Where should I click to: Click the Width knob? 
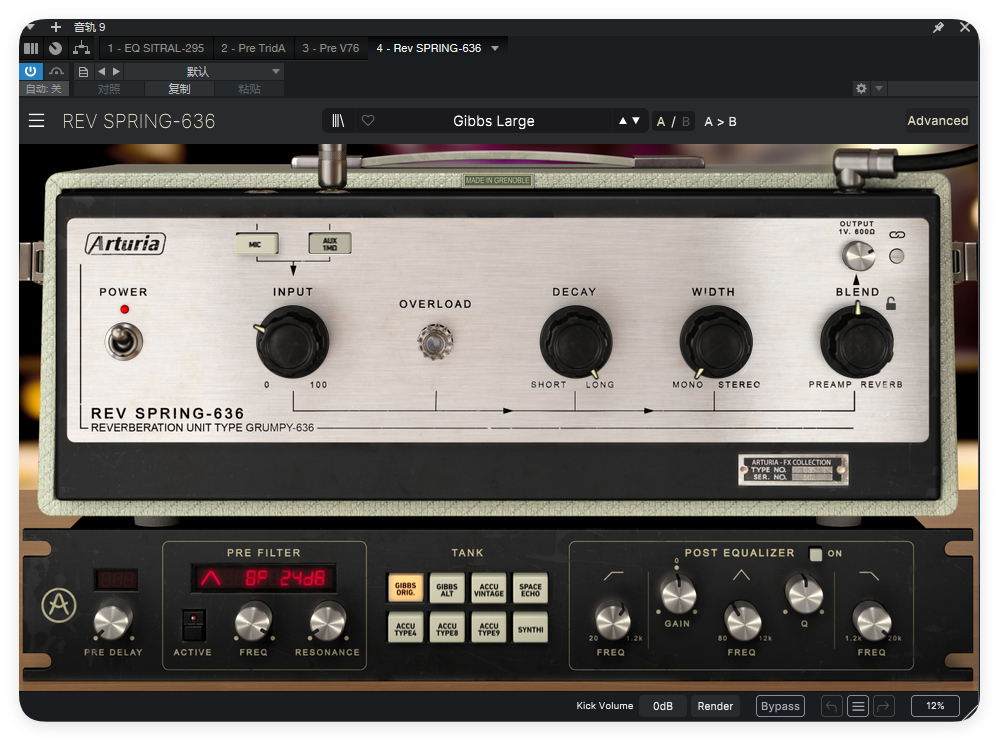tap(715, 342)
